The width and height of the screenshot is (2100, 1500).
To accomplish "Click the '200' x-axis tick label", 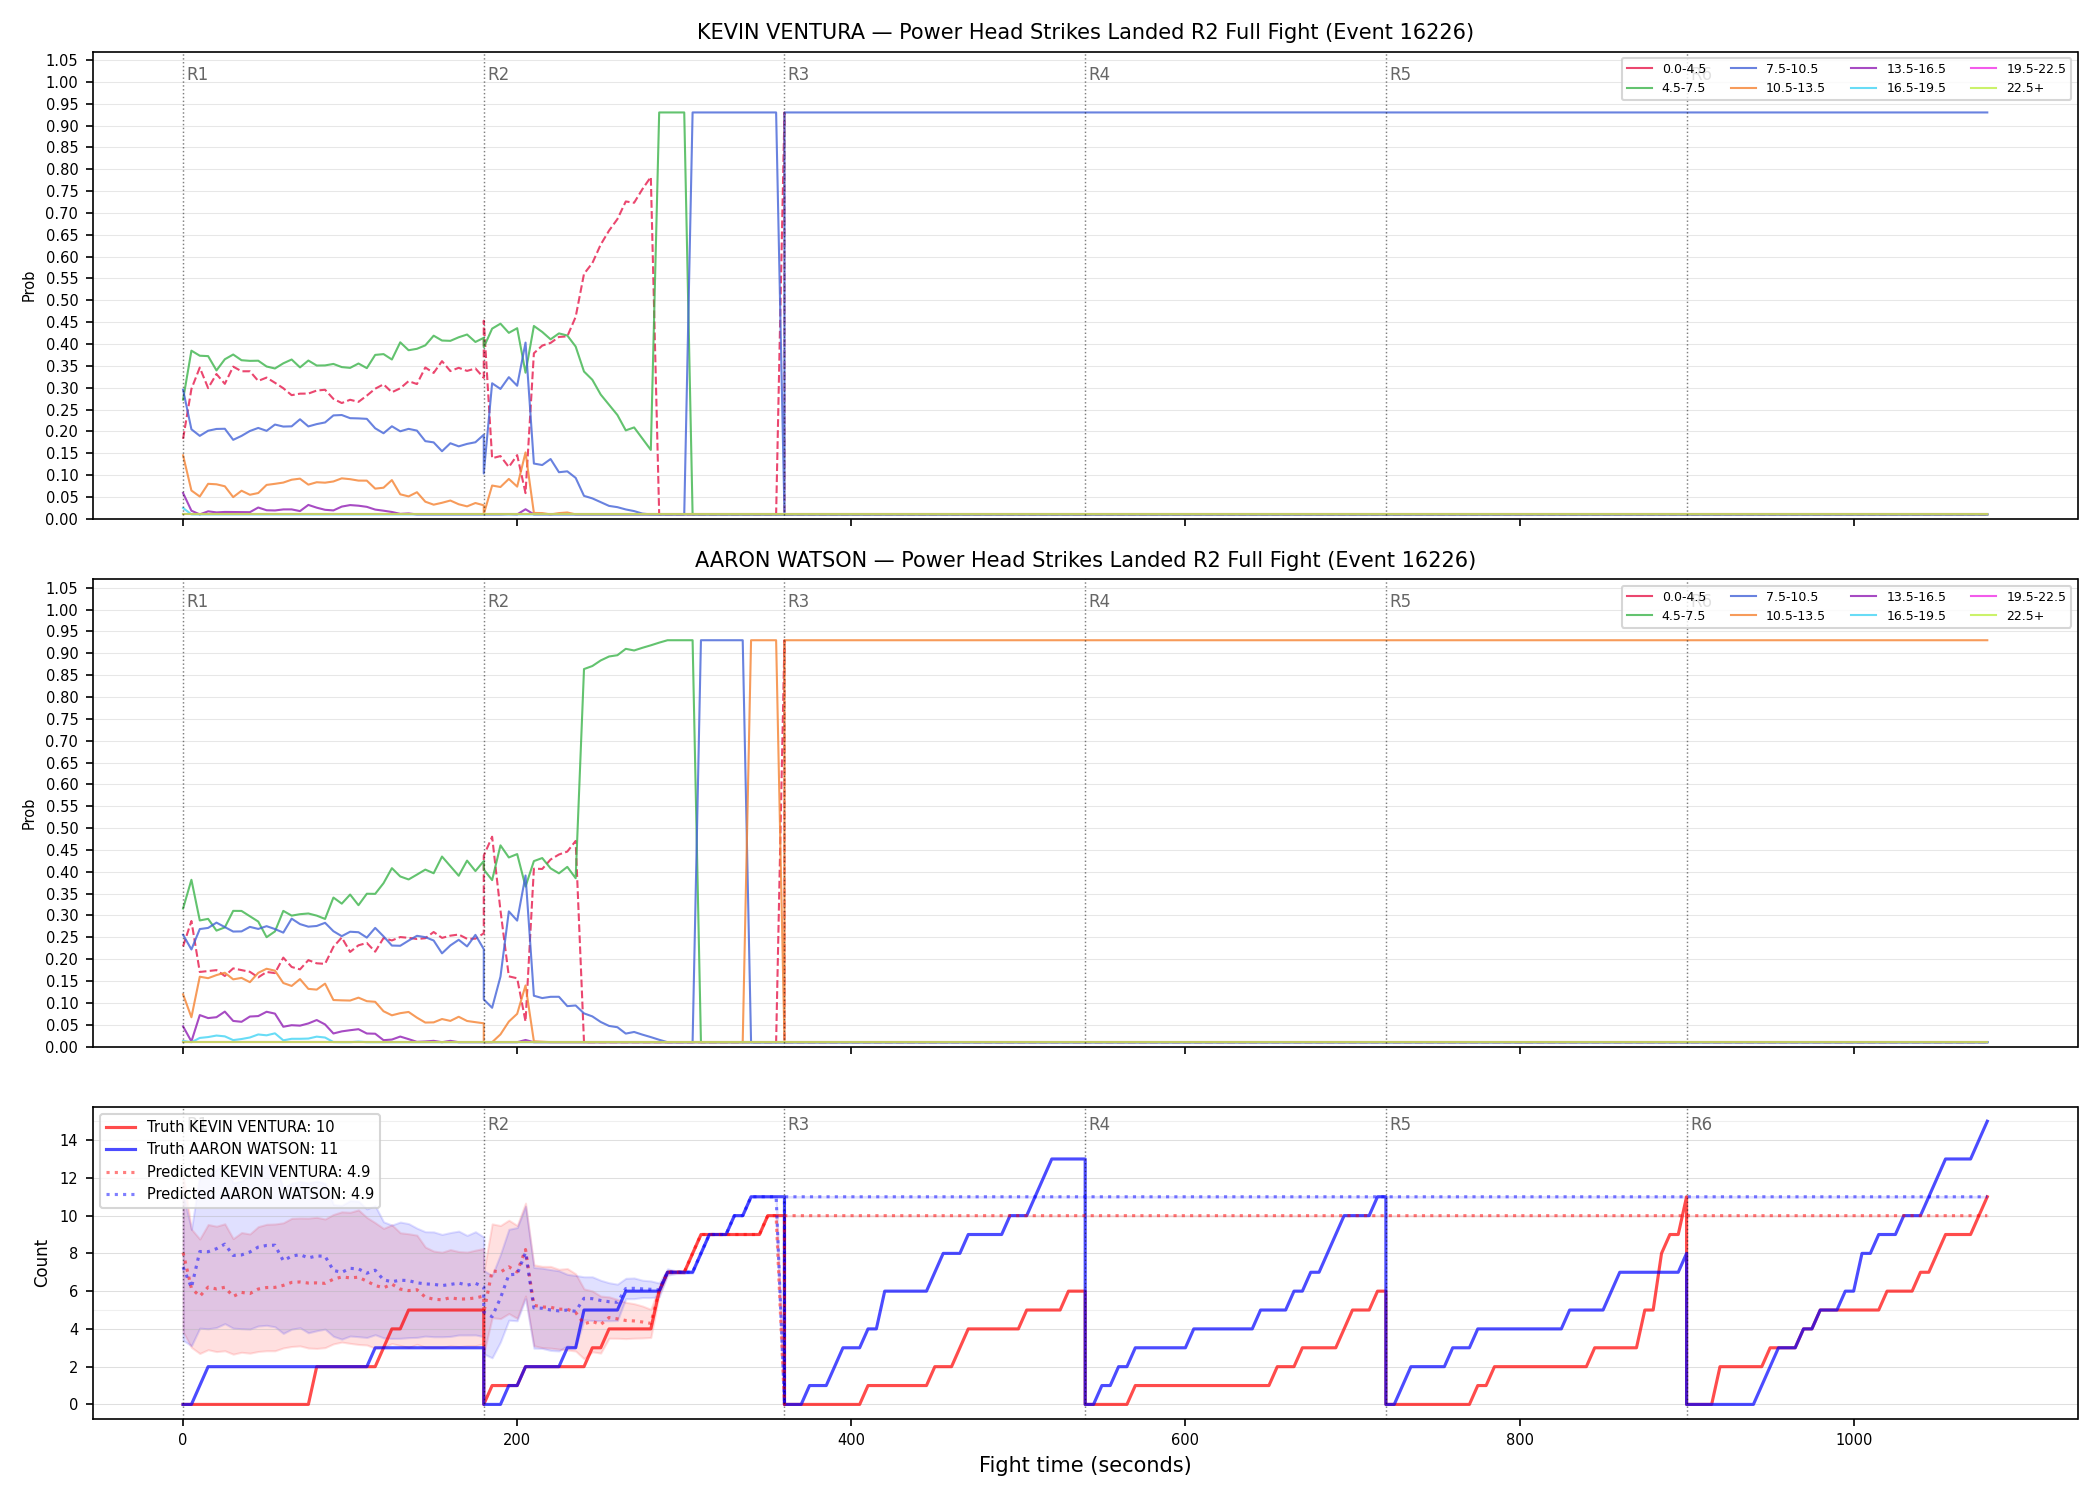I will [517, 1440].
